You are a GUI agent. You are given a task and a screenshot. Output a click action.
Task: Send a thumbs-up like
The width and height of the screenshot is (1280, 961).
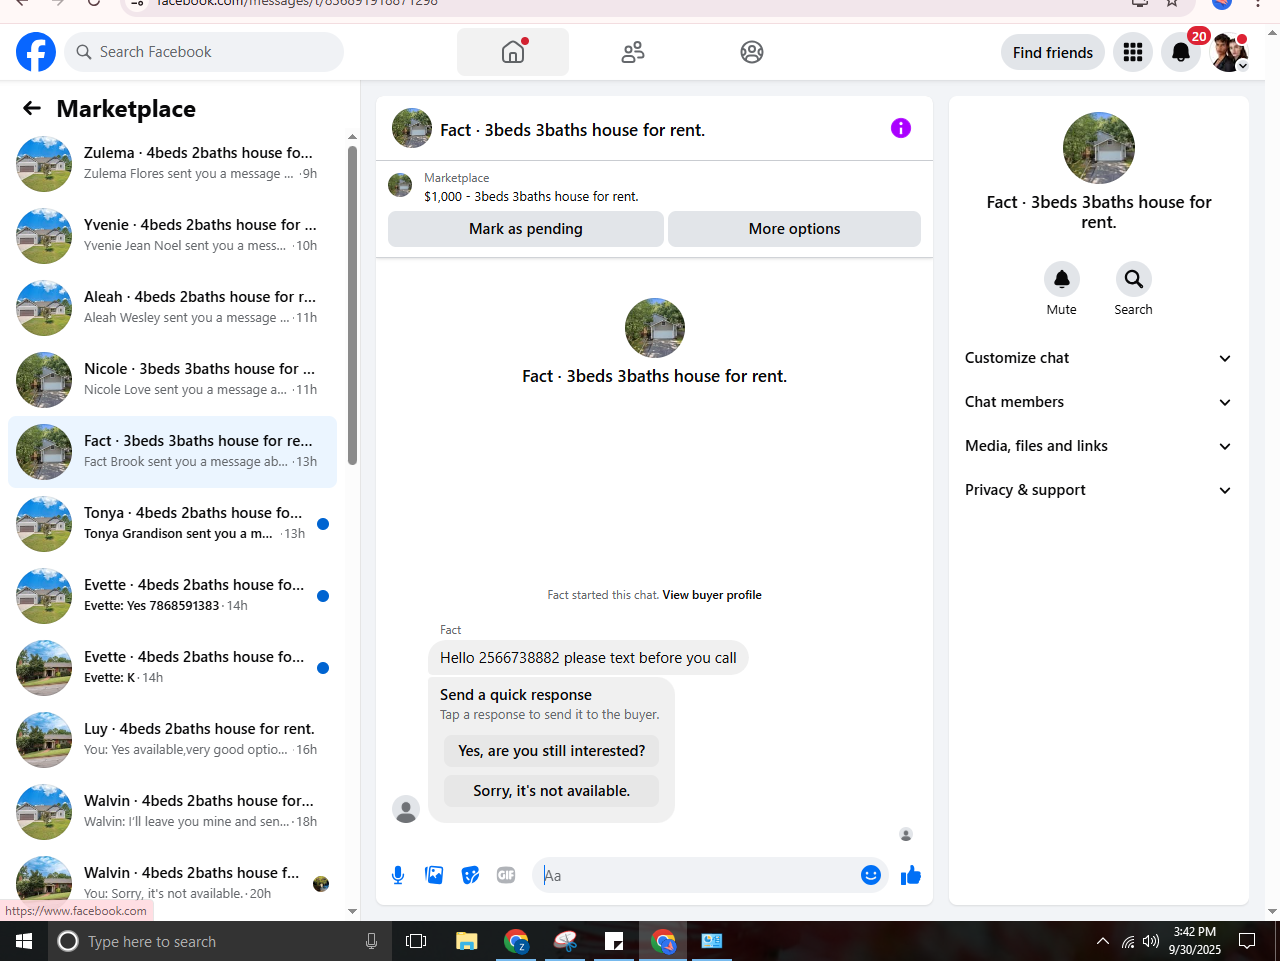point(911,876)
